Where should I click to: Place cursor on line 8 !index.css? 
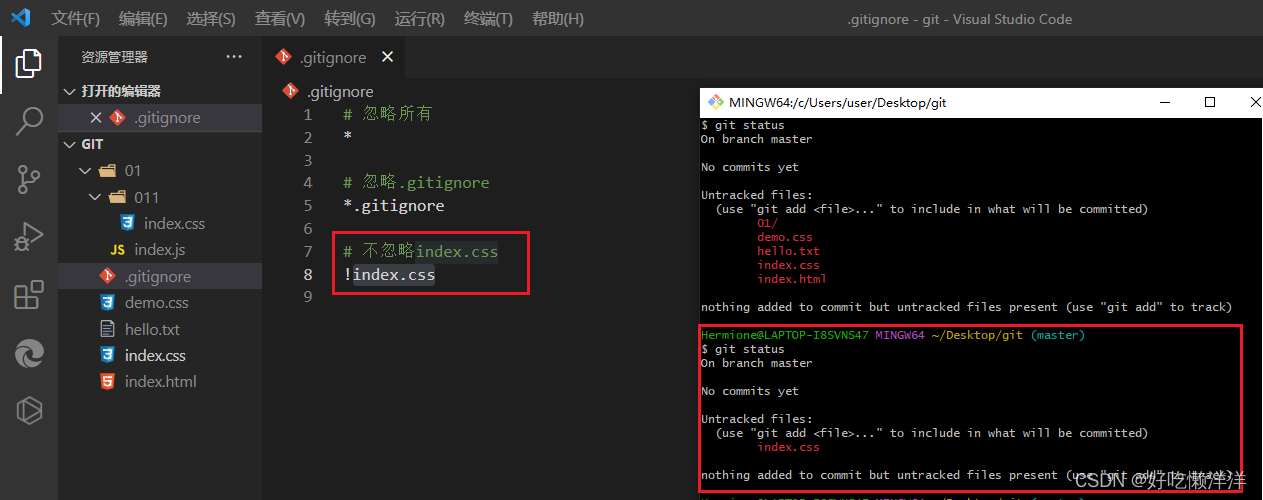389,274
